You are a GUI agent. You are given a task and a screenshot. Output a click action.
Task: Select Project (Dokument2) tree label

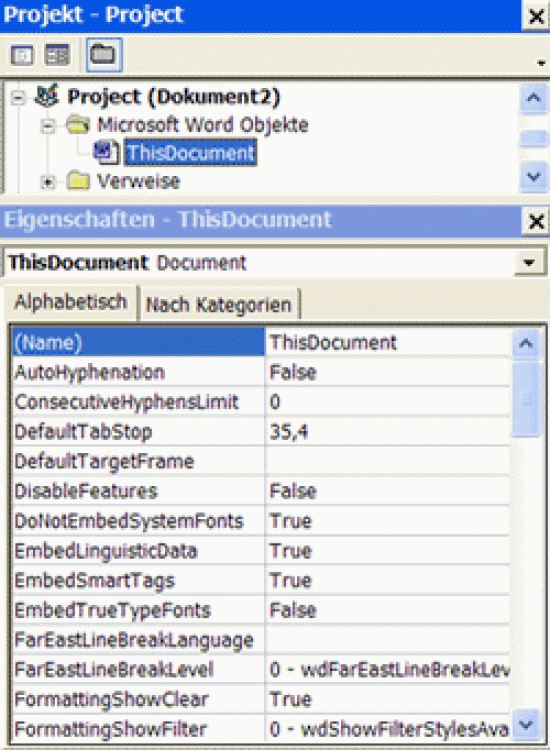[173, 97]
